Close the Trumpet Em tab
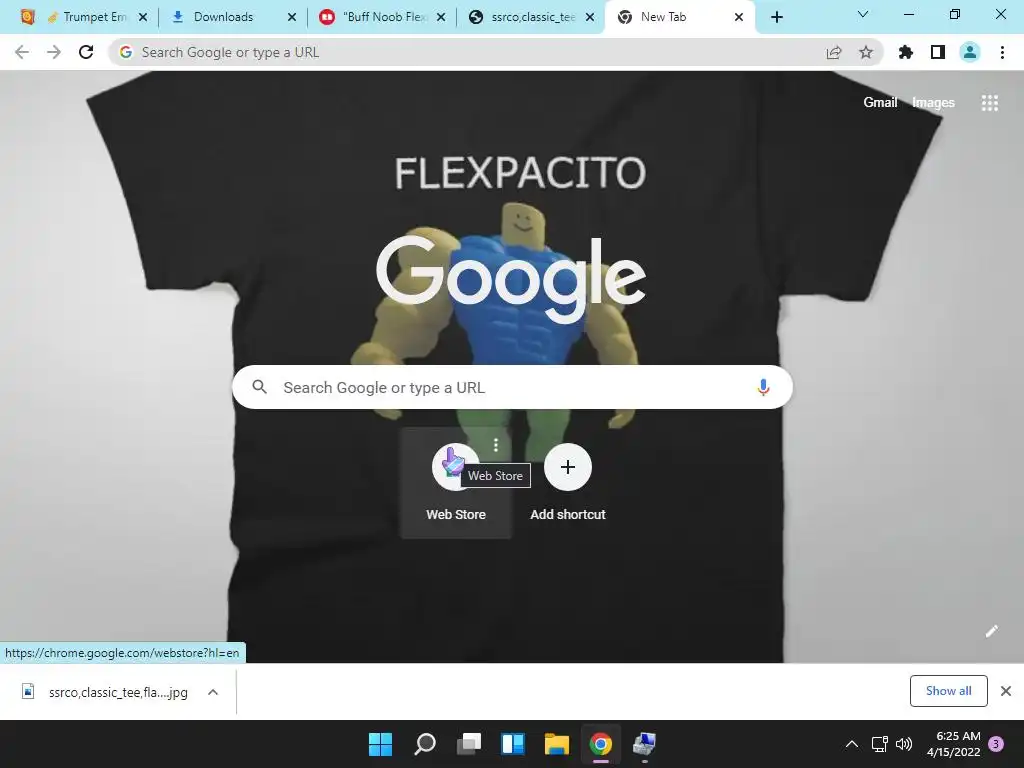This screenshot has height=768, width=1024. [x=143, y=17]
